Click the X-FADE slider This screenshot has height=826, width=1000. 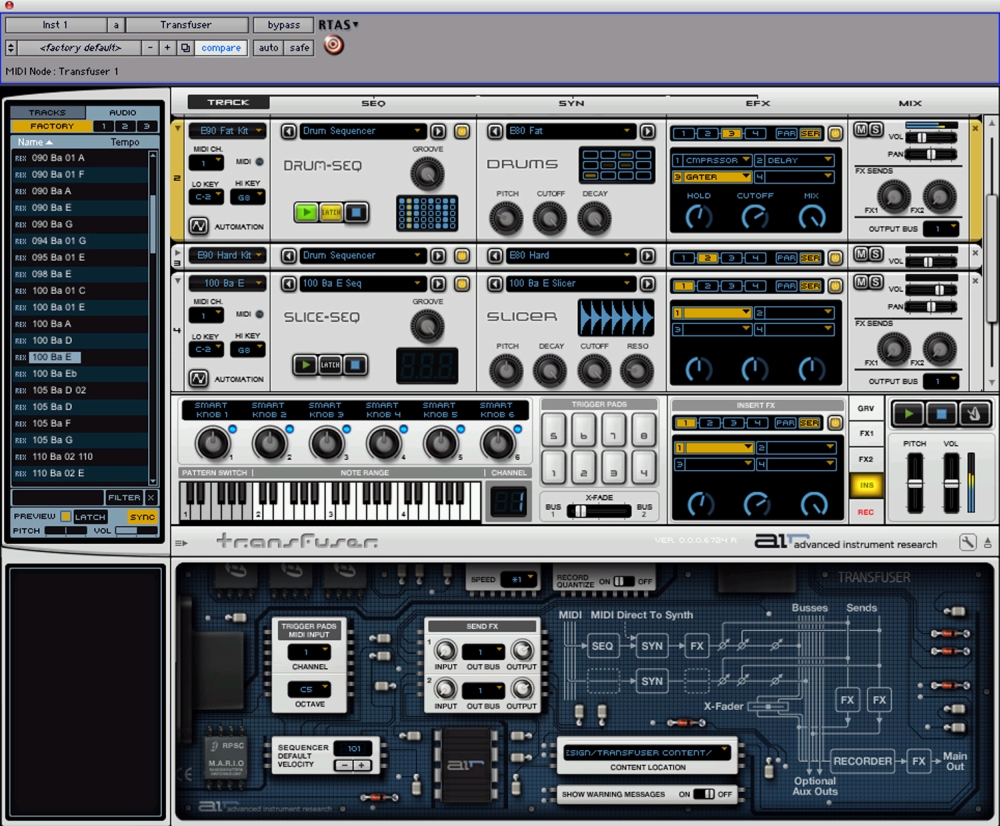[x=599, y=510]
